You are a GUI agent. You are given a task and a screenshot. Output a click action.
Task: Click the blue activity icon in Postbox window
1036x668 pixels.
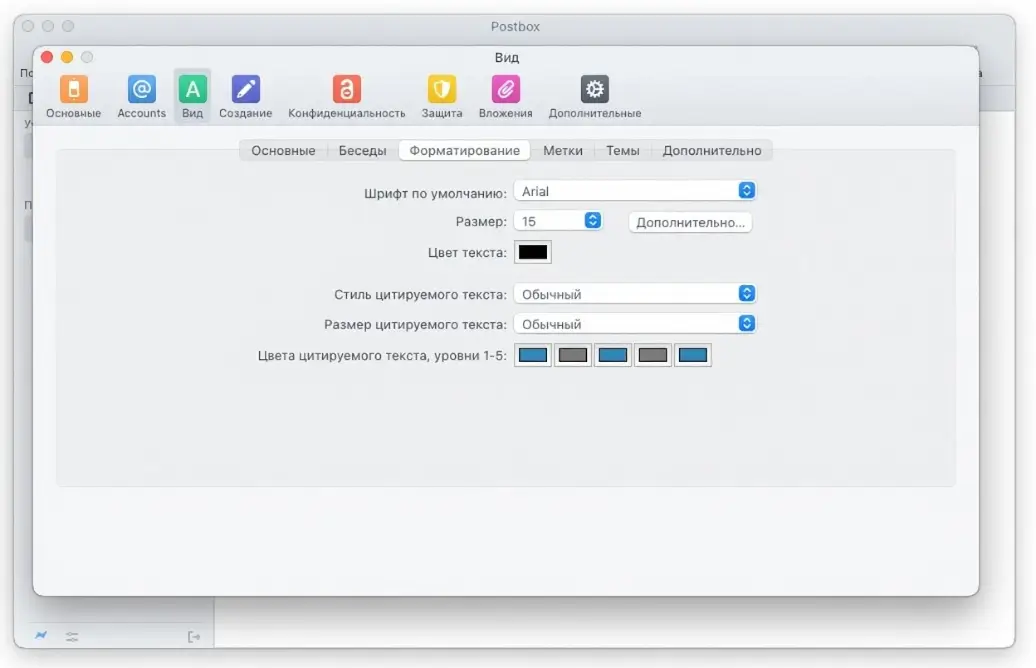pyautogui.click(x=41, y=636)
